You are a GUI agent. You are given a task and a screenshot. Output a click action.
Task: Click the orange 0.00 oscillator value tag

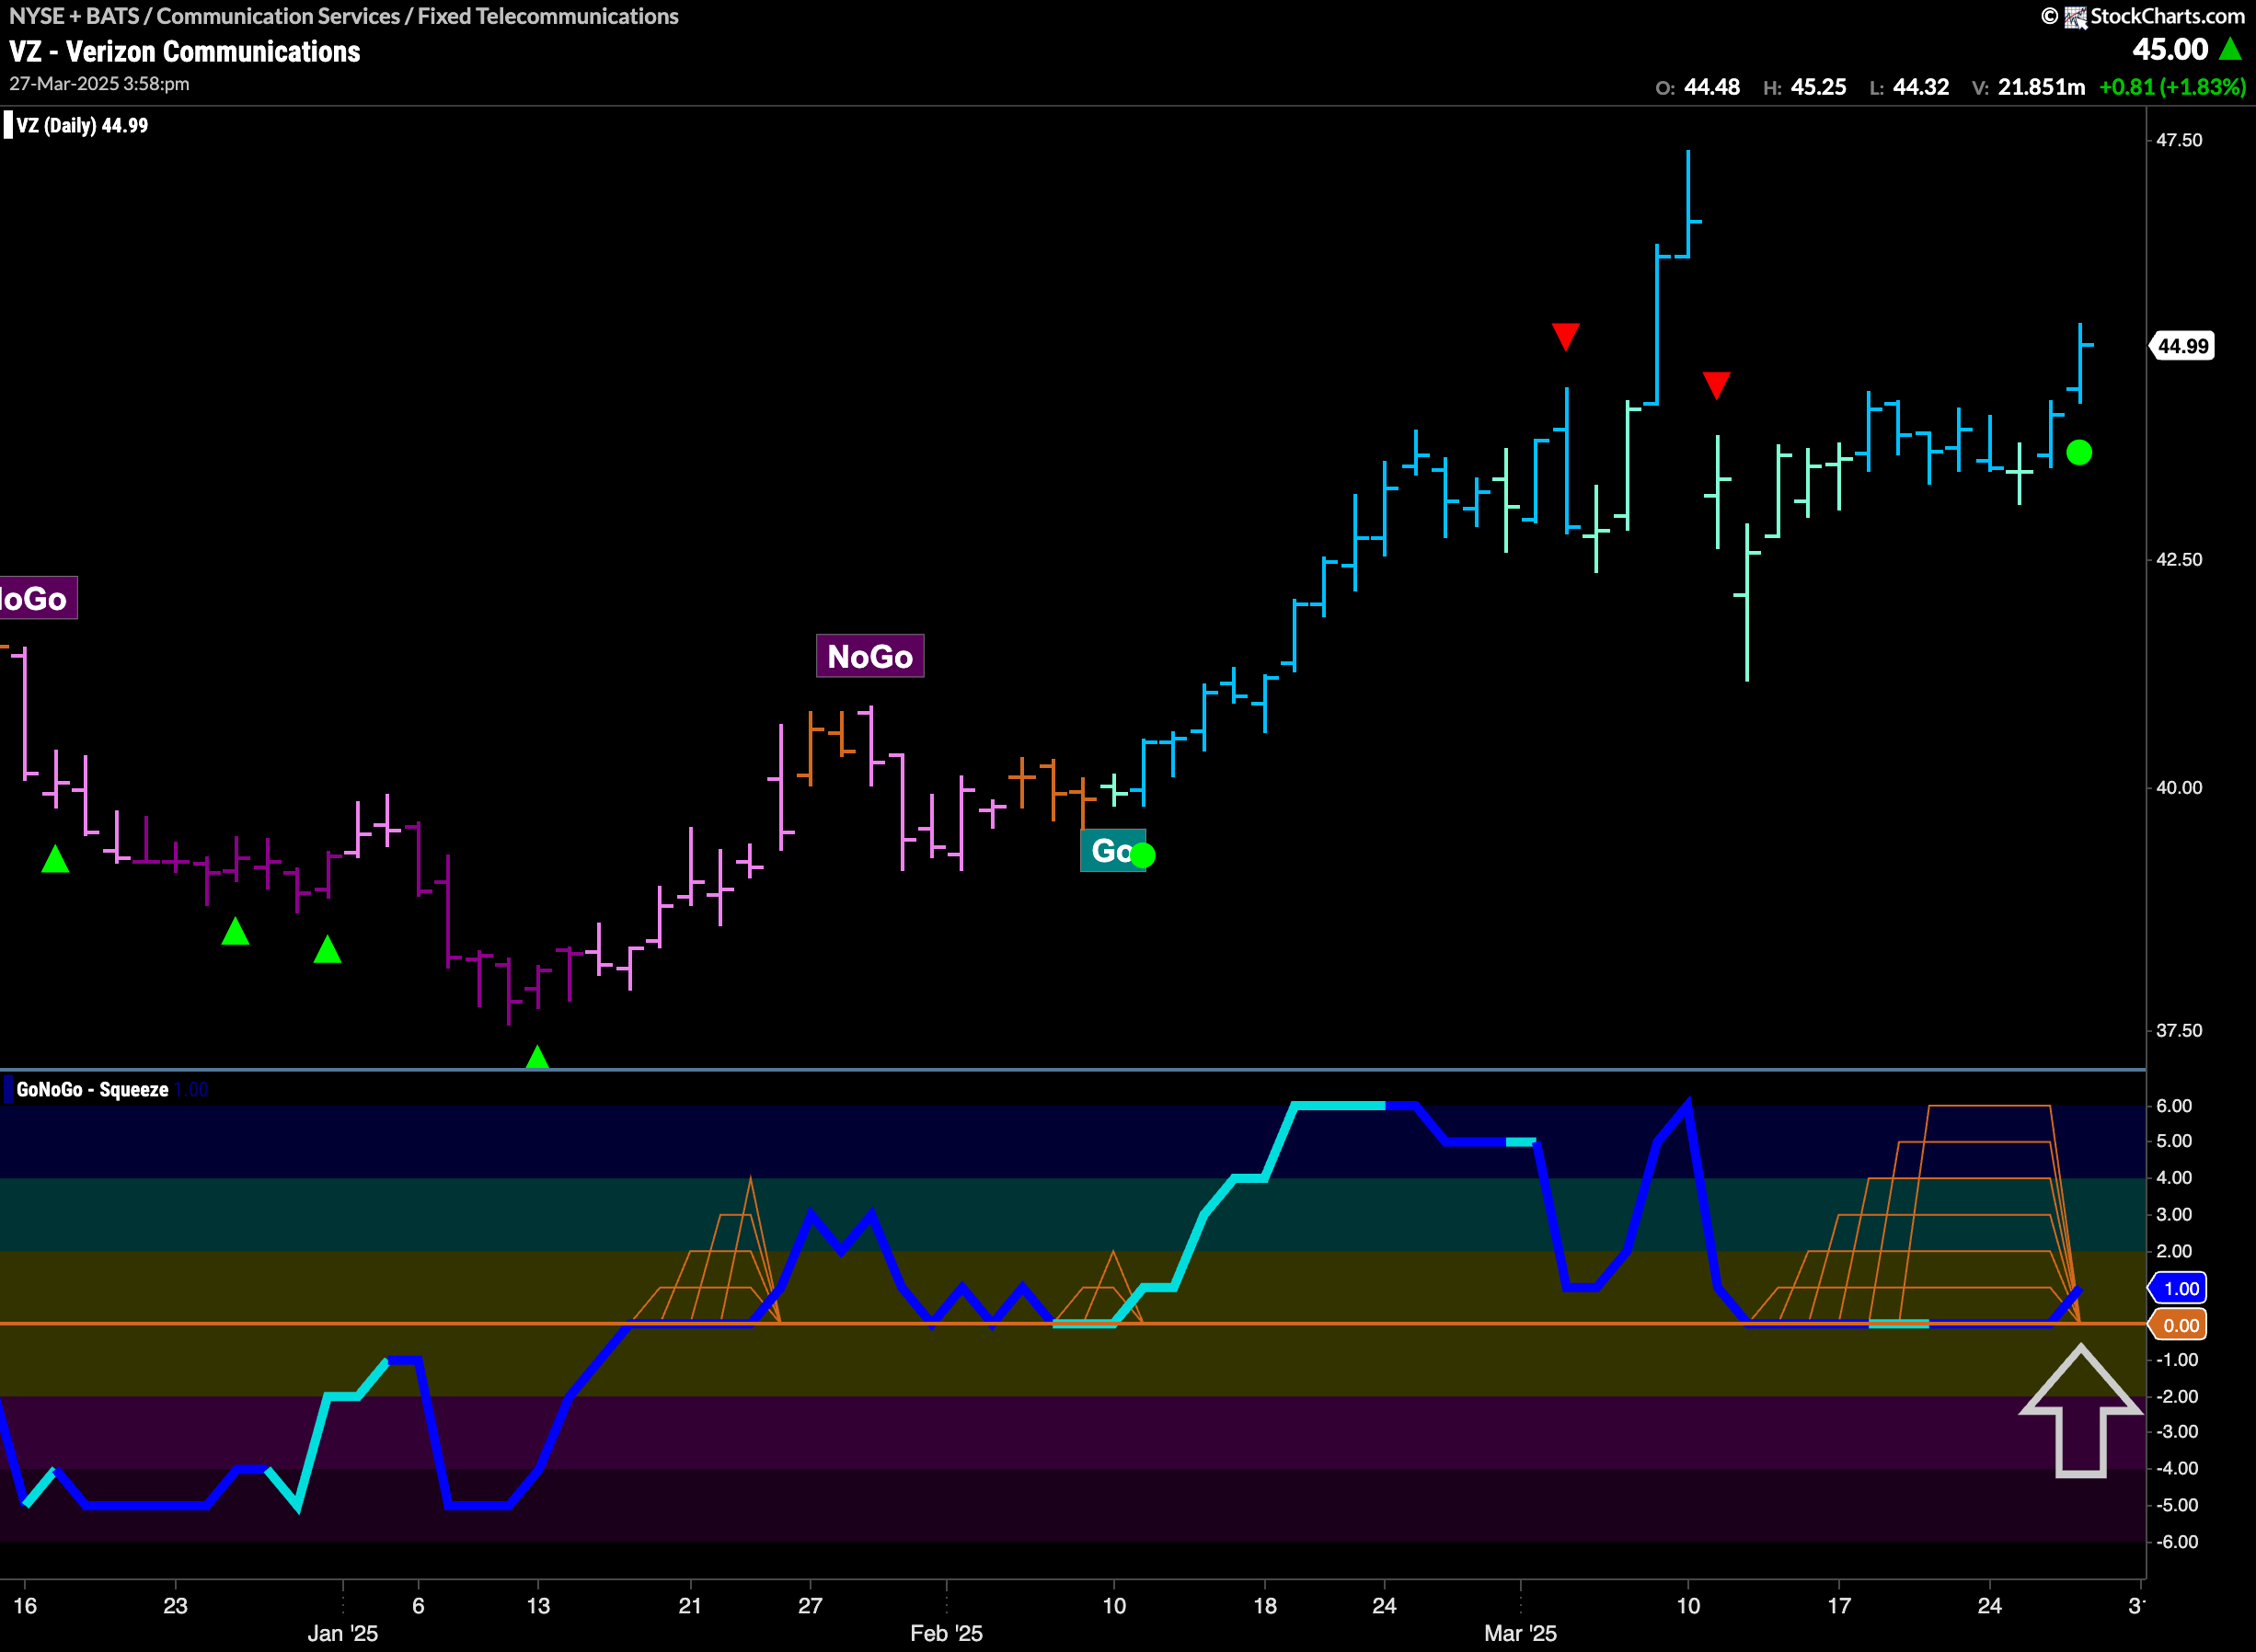click(2179, 1325)
